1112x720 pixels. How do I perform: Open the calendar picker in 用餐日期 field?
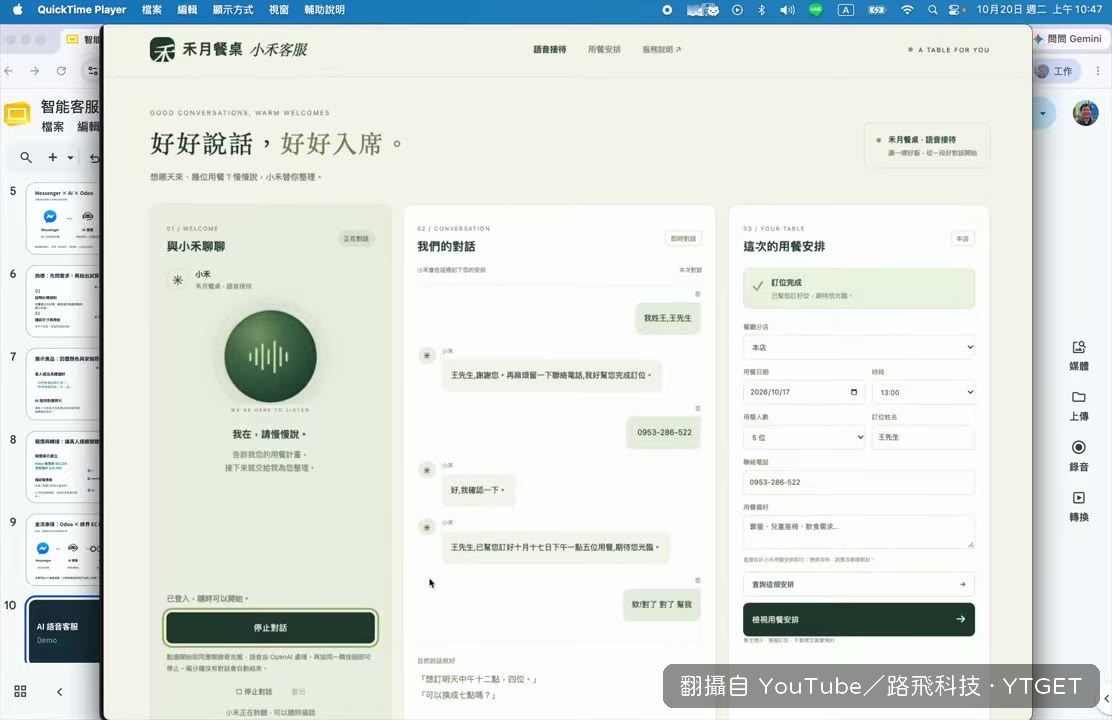pyautogui.click(x=854, y=392)
